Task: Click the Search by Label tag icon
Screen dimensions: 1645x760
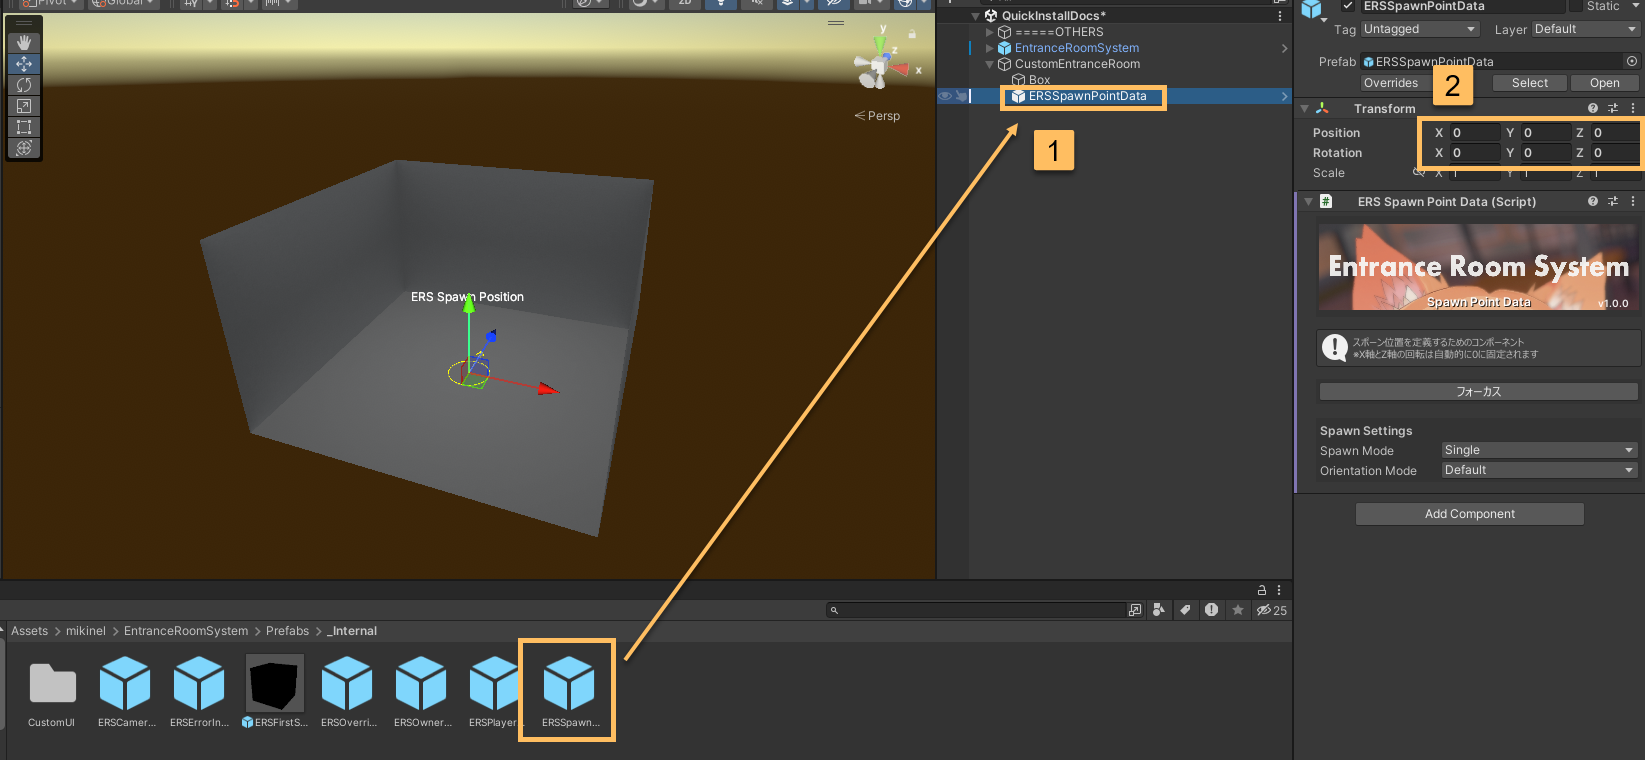Action: (1185, 610)
